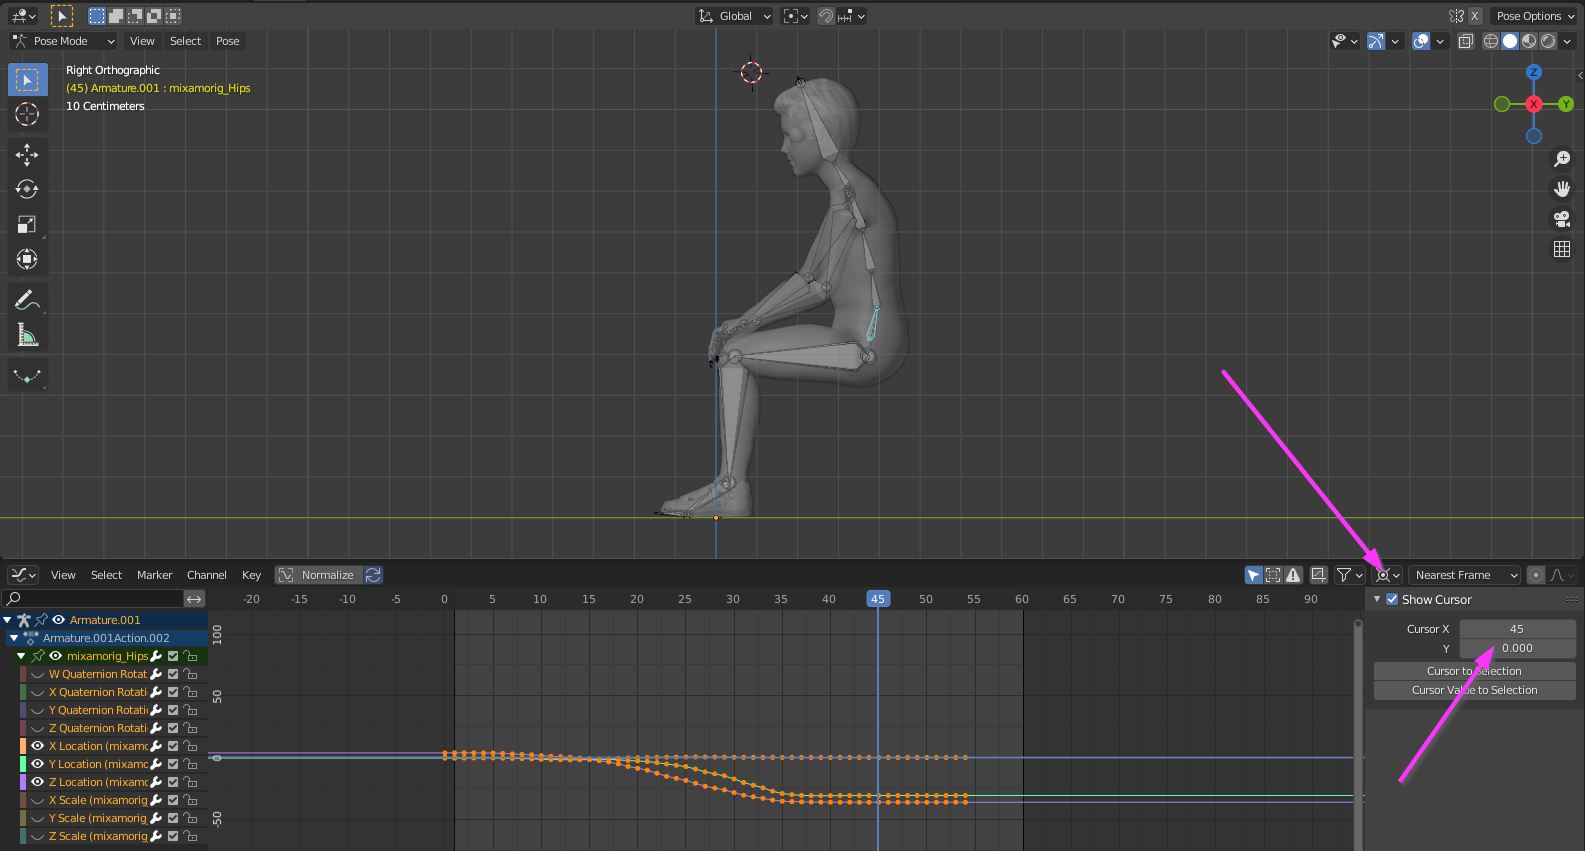Switch to wireframe viewport shading
This screenshot has width=1585, height=851.
click(1491, 41)
